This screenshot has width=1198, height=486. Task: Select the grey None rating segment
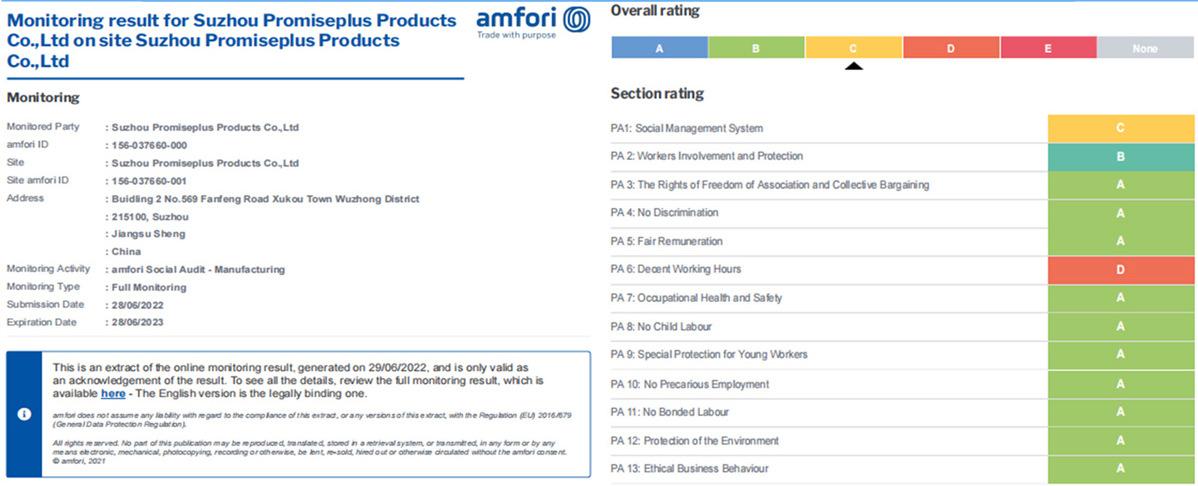point(1145,47)
